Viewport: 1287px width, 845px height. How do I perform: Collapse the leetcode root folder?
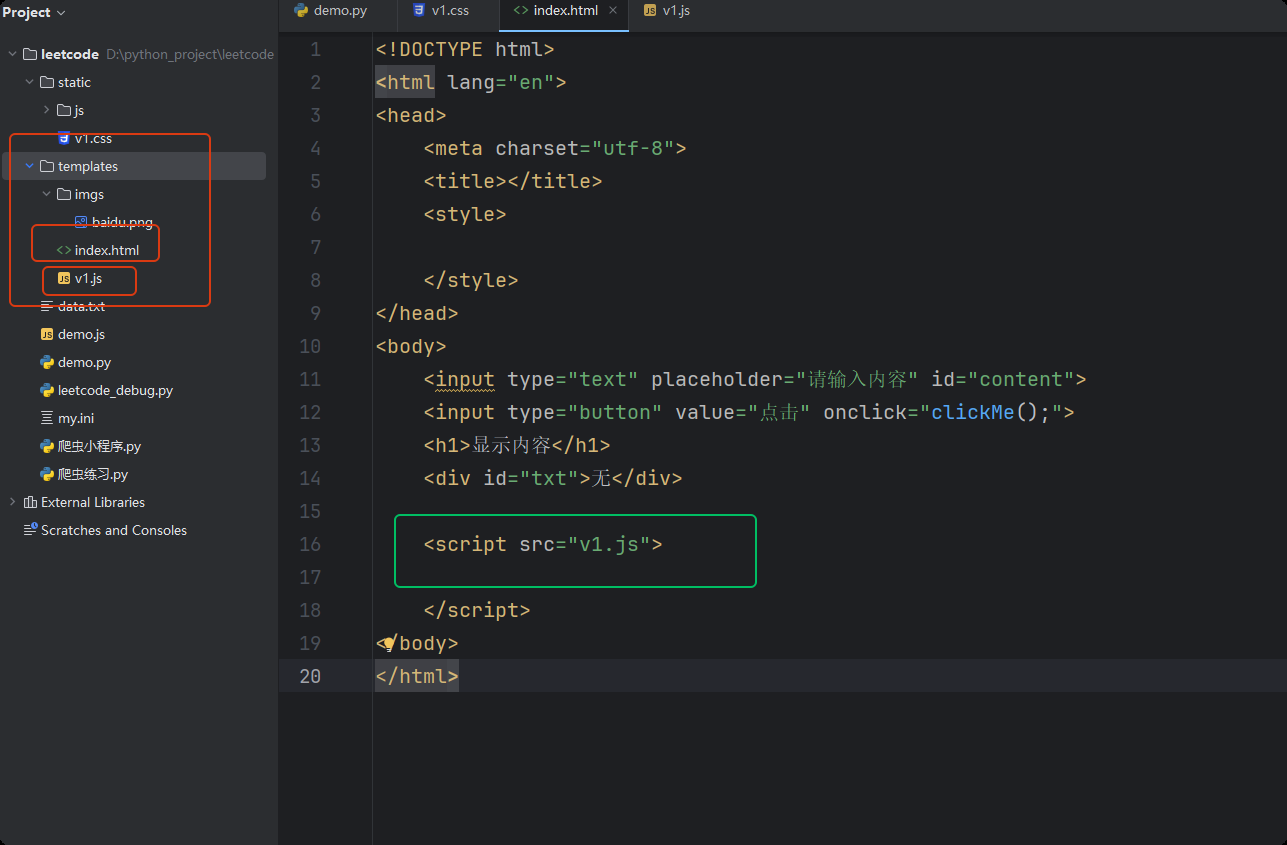[12, 54]
